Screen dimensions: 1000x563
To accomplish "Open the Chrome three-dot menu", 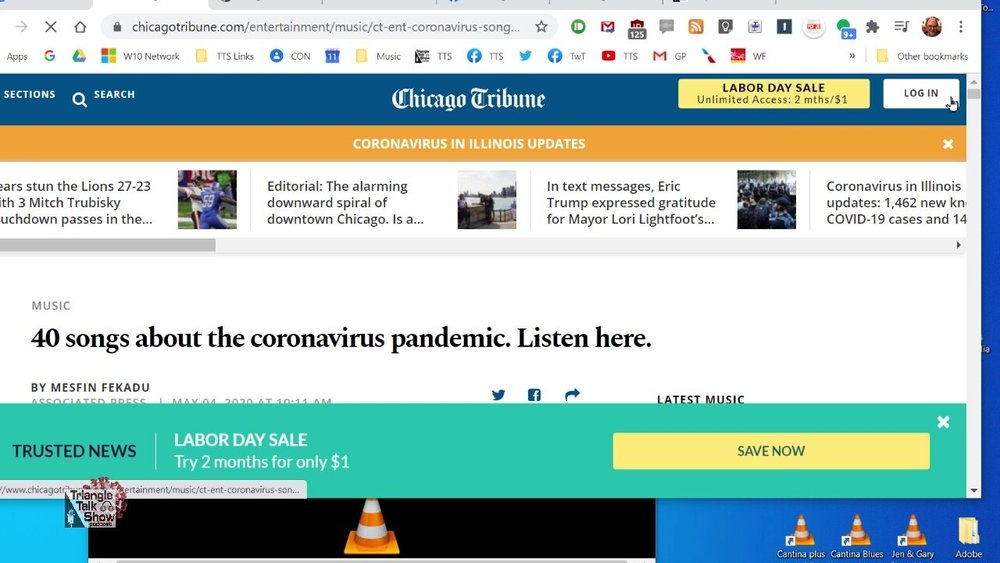I will point(960,27).
